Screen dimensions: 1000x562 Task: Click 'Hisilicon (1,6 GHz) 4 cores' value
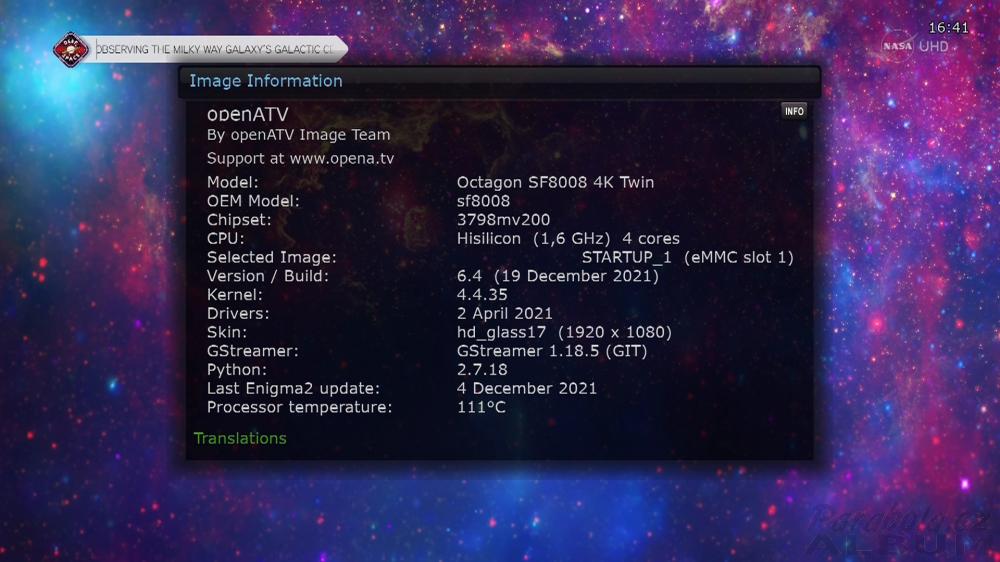point(568,239)
